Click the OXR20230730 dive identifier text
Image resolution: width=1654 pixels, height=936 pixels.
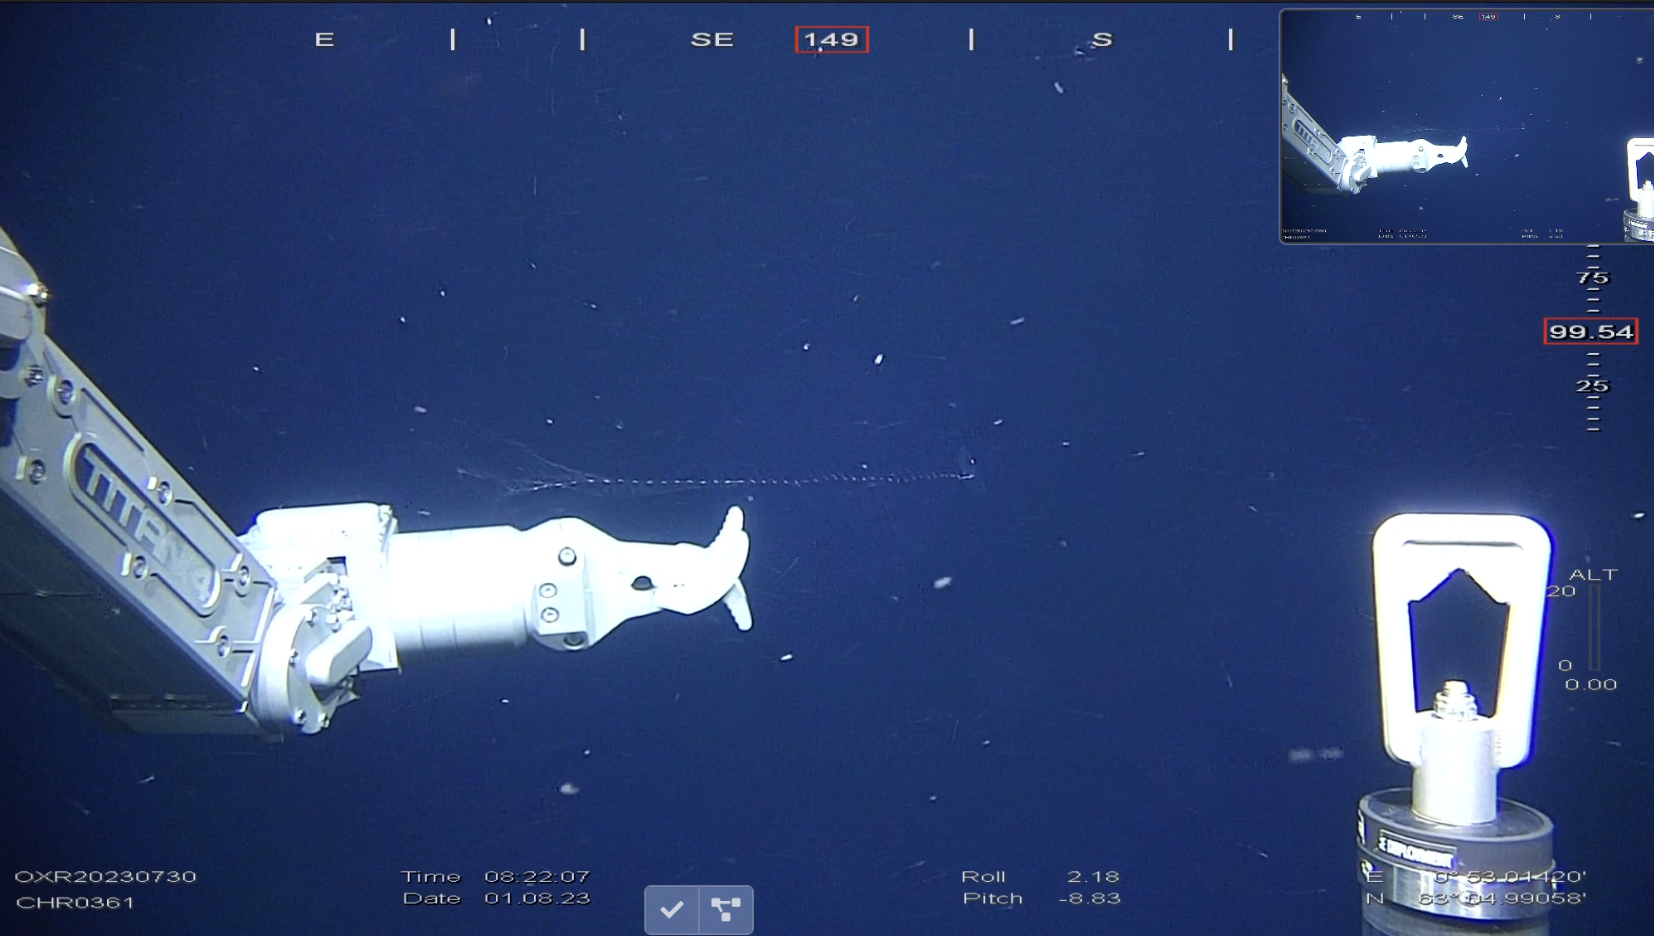click(x=105, y=876)
